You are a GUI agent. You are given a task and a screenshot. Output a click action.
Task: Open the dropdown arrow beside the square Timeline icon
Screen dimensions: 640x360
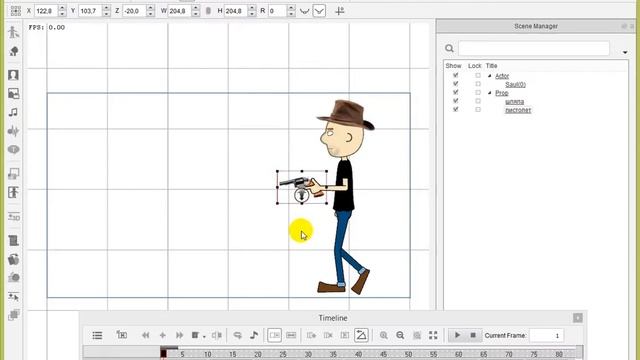pos(204,337)
